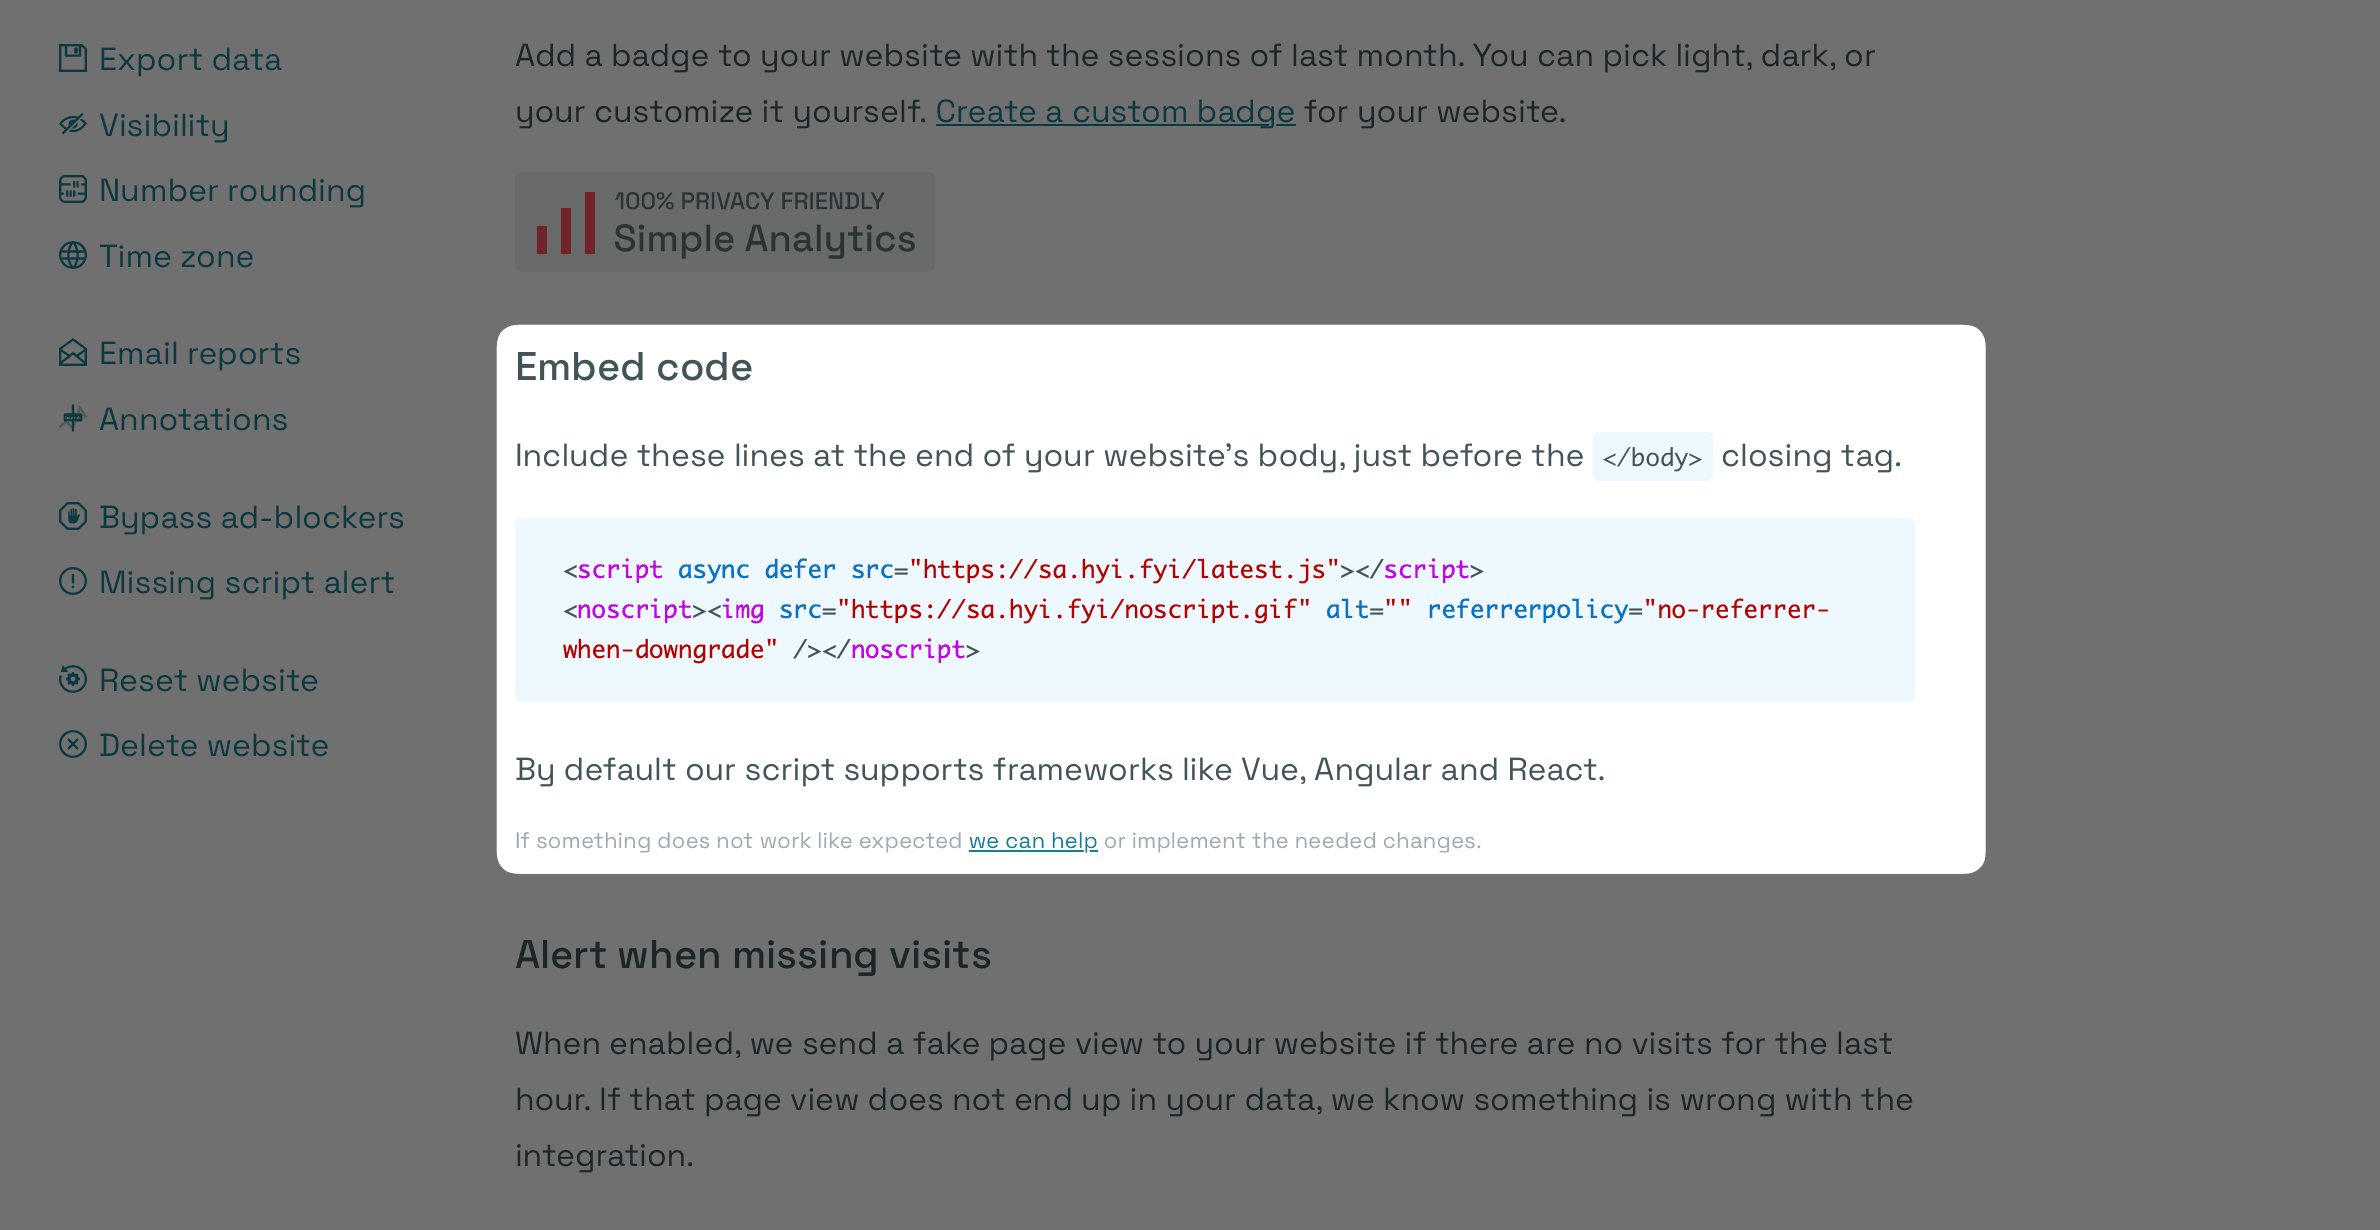Click the Number rounding icon

(x=73, y=189)
